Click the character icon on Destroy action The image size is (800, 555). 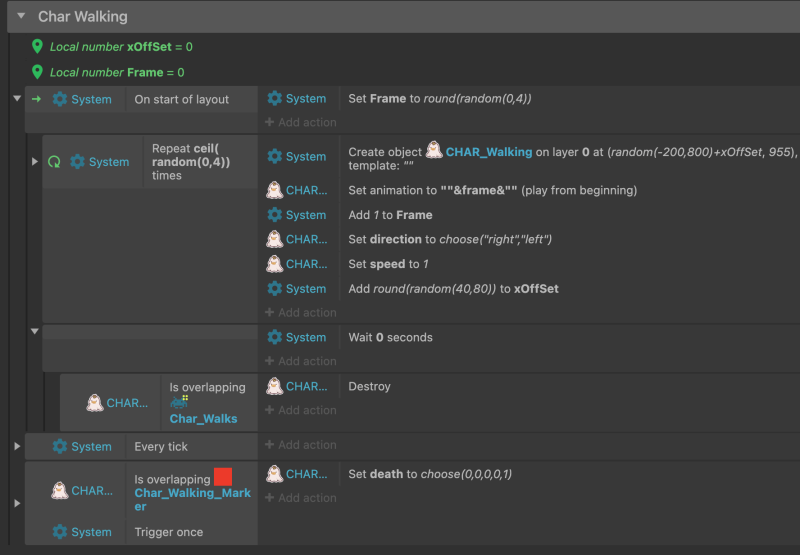[x=274, y=386]
